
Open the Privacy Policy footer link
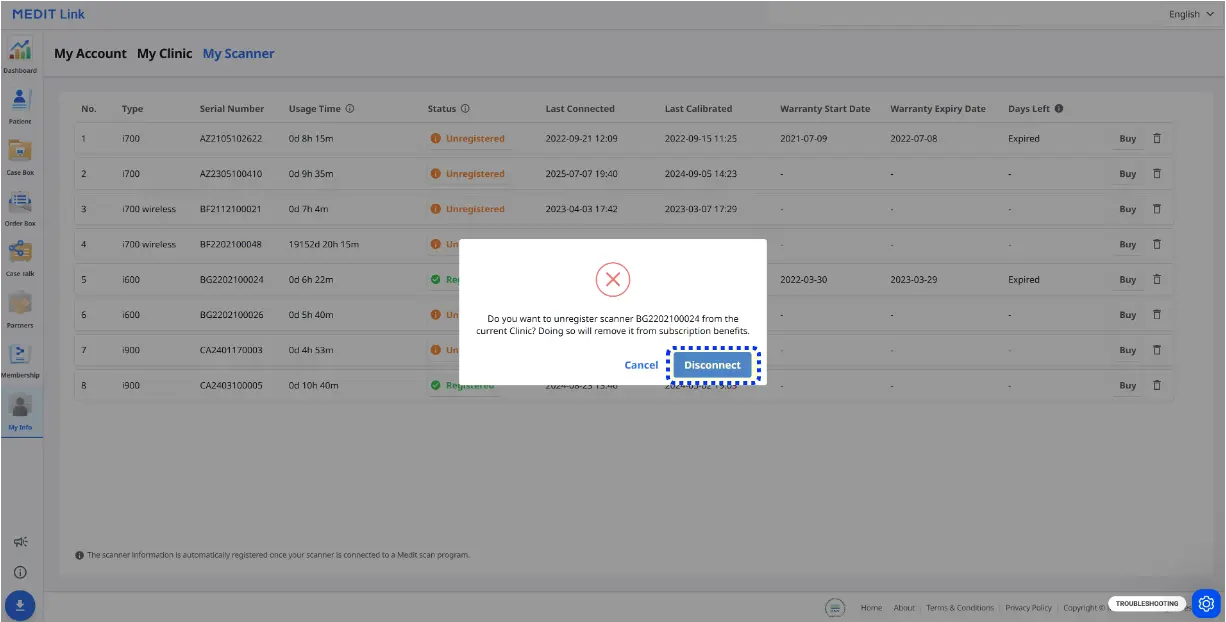[1028, 608]
